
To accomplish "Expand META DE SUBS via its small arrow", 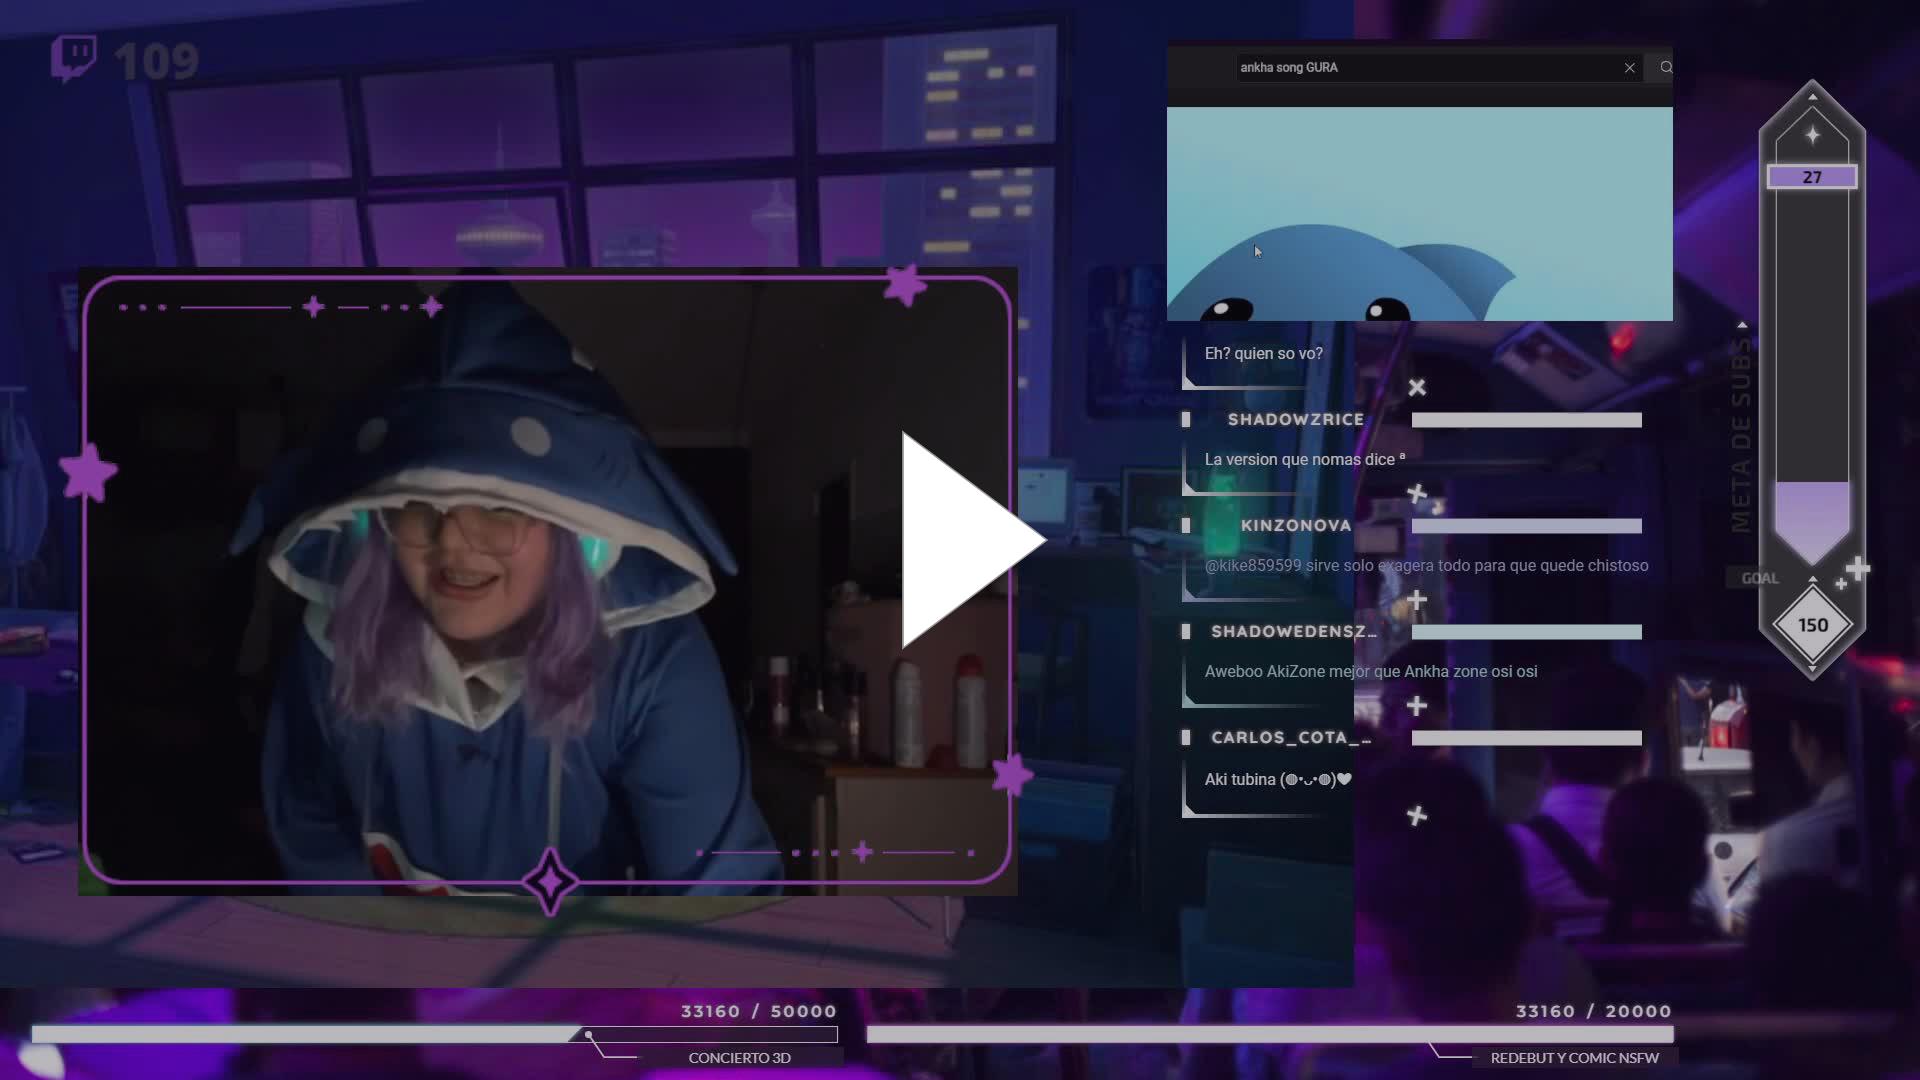I will 1742,324.
